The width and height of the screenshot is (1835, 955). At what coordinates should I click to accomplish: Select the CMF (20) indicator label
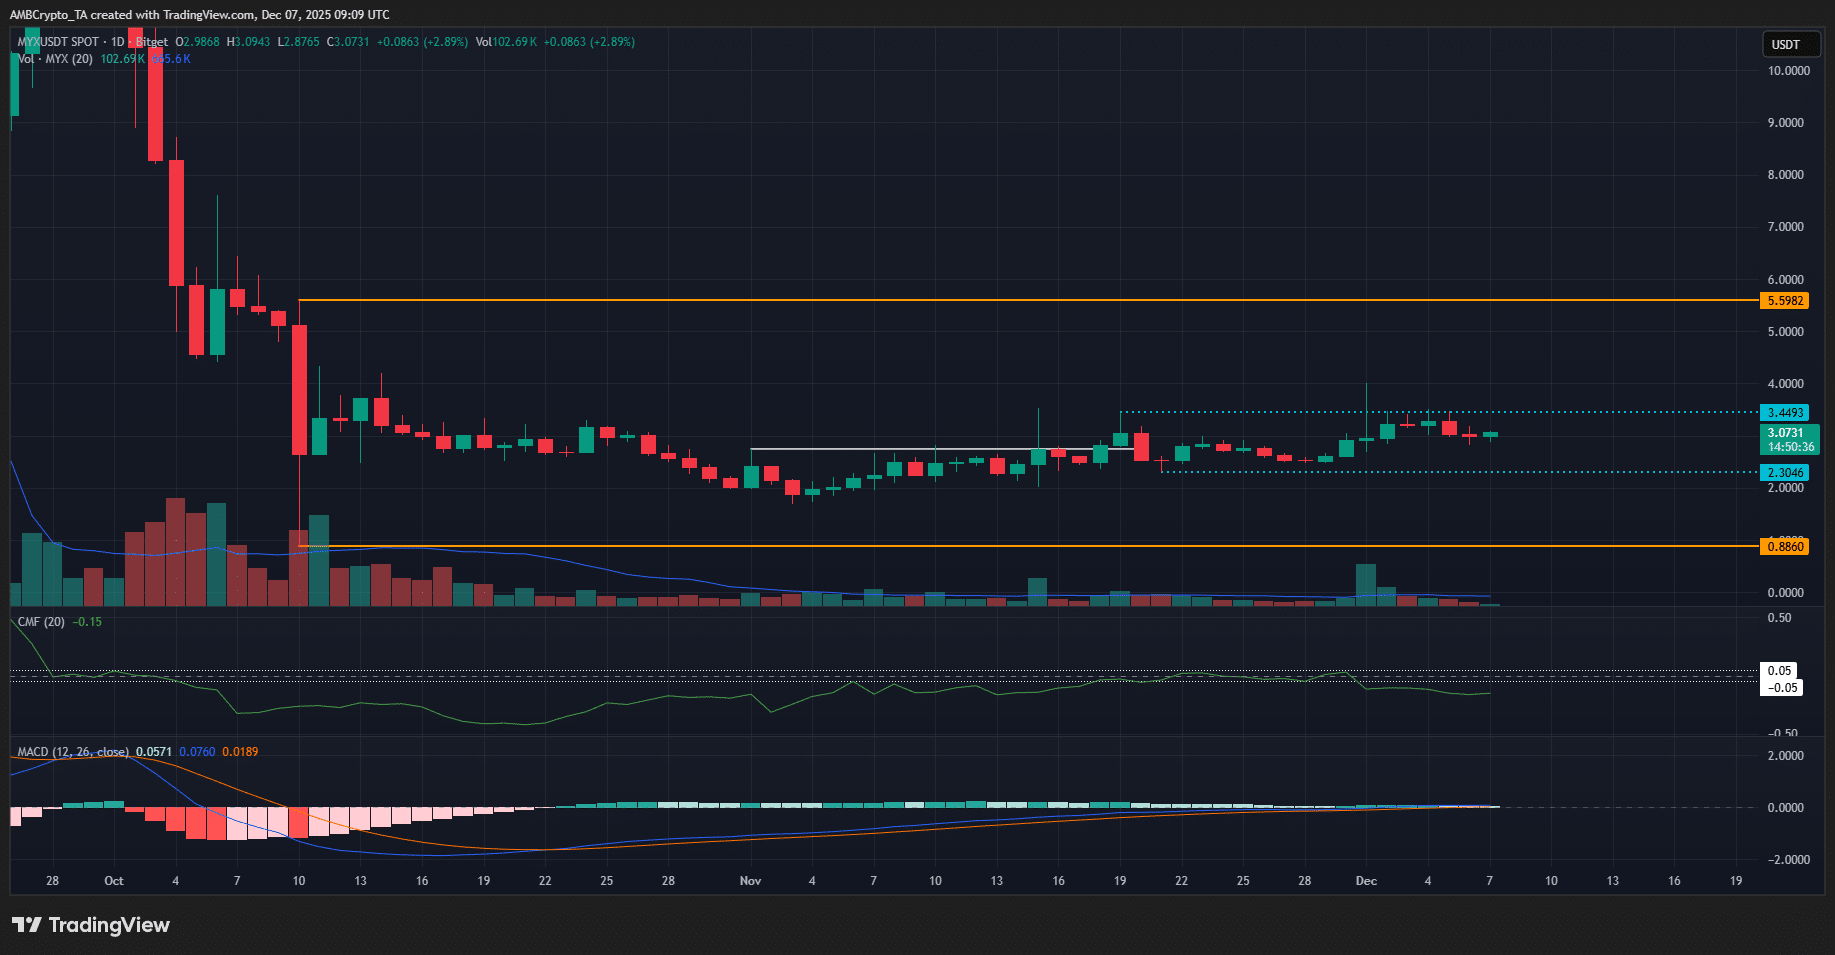[40, 621]
